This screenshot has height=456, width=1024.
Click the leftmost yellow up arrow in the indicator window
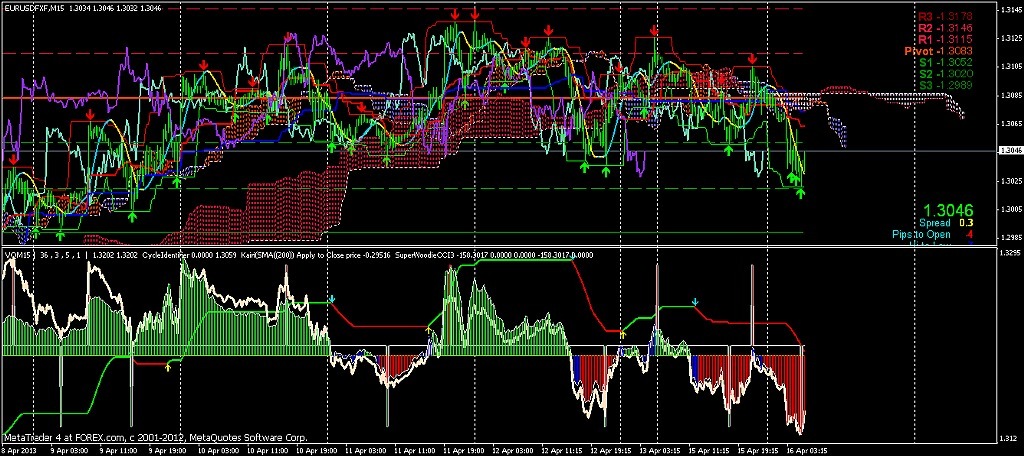168,367
